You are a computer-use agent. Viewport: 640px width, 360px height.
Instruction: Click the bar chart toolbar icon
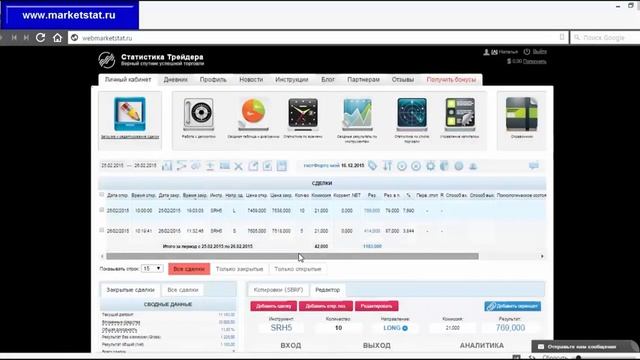[167, 166]
